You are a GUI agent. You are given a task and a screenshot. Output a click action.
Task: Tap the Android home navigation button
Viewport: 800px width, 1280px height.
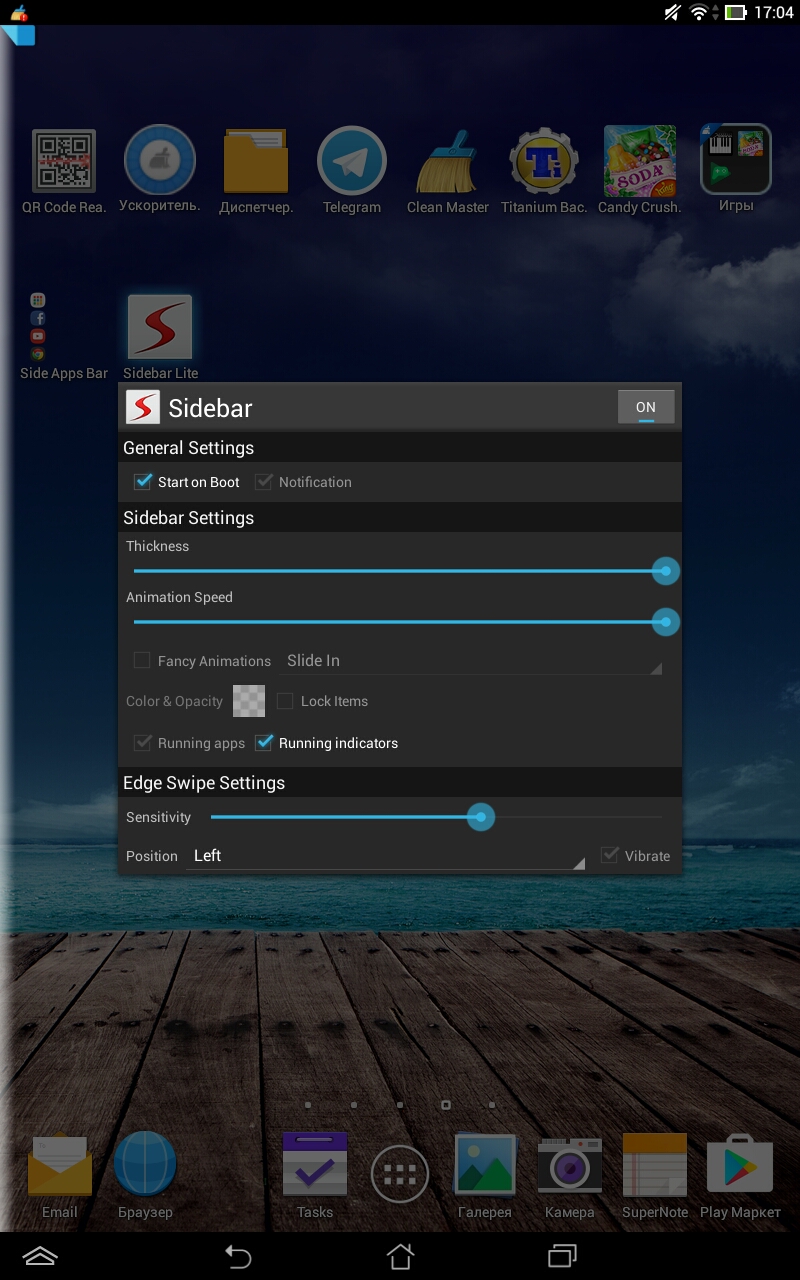(400, 1256)
